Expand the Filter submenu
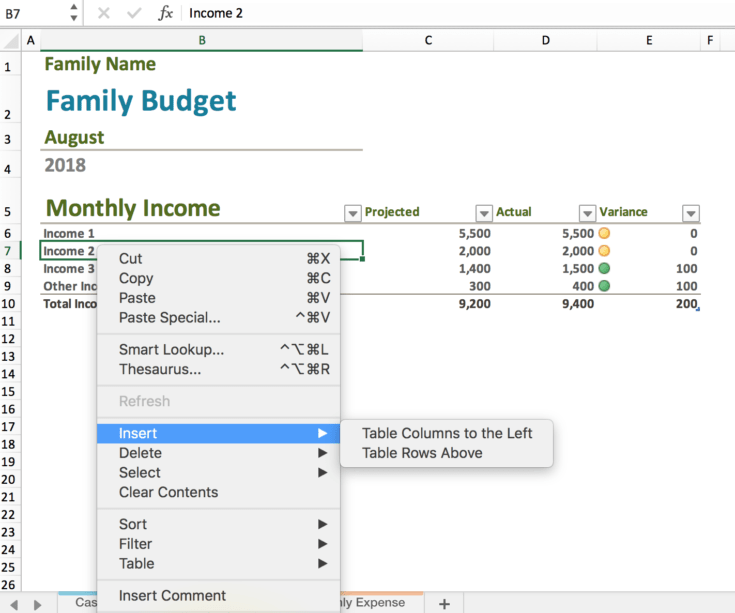 pos(218,544)
